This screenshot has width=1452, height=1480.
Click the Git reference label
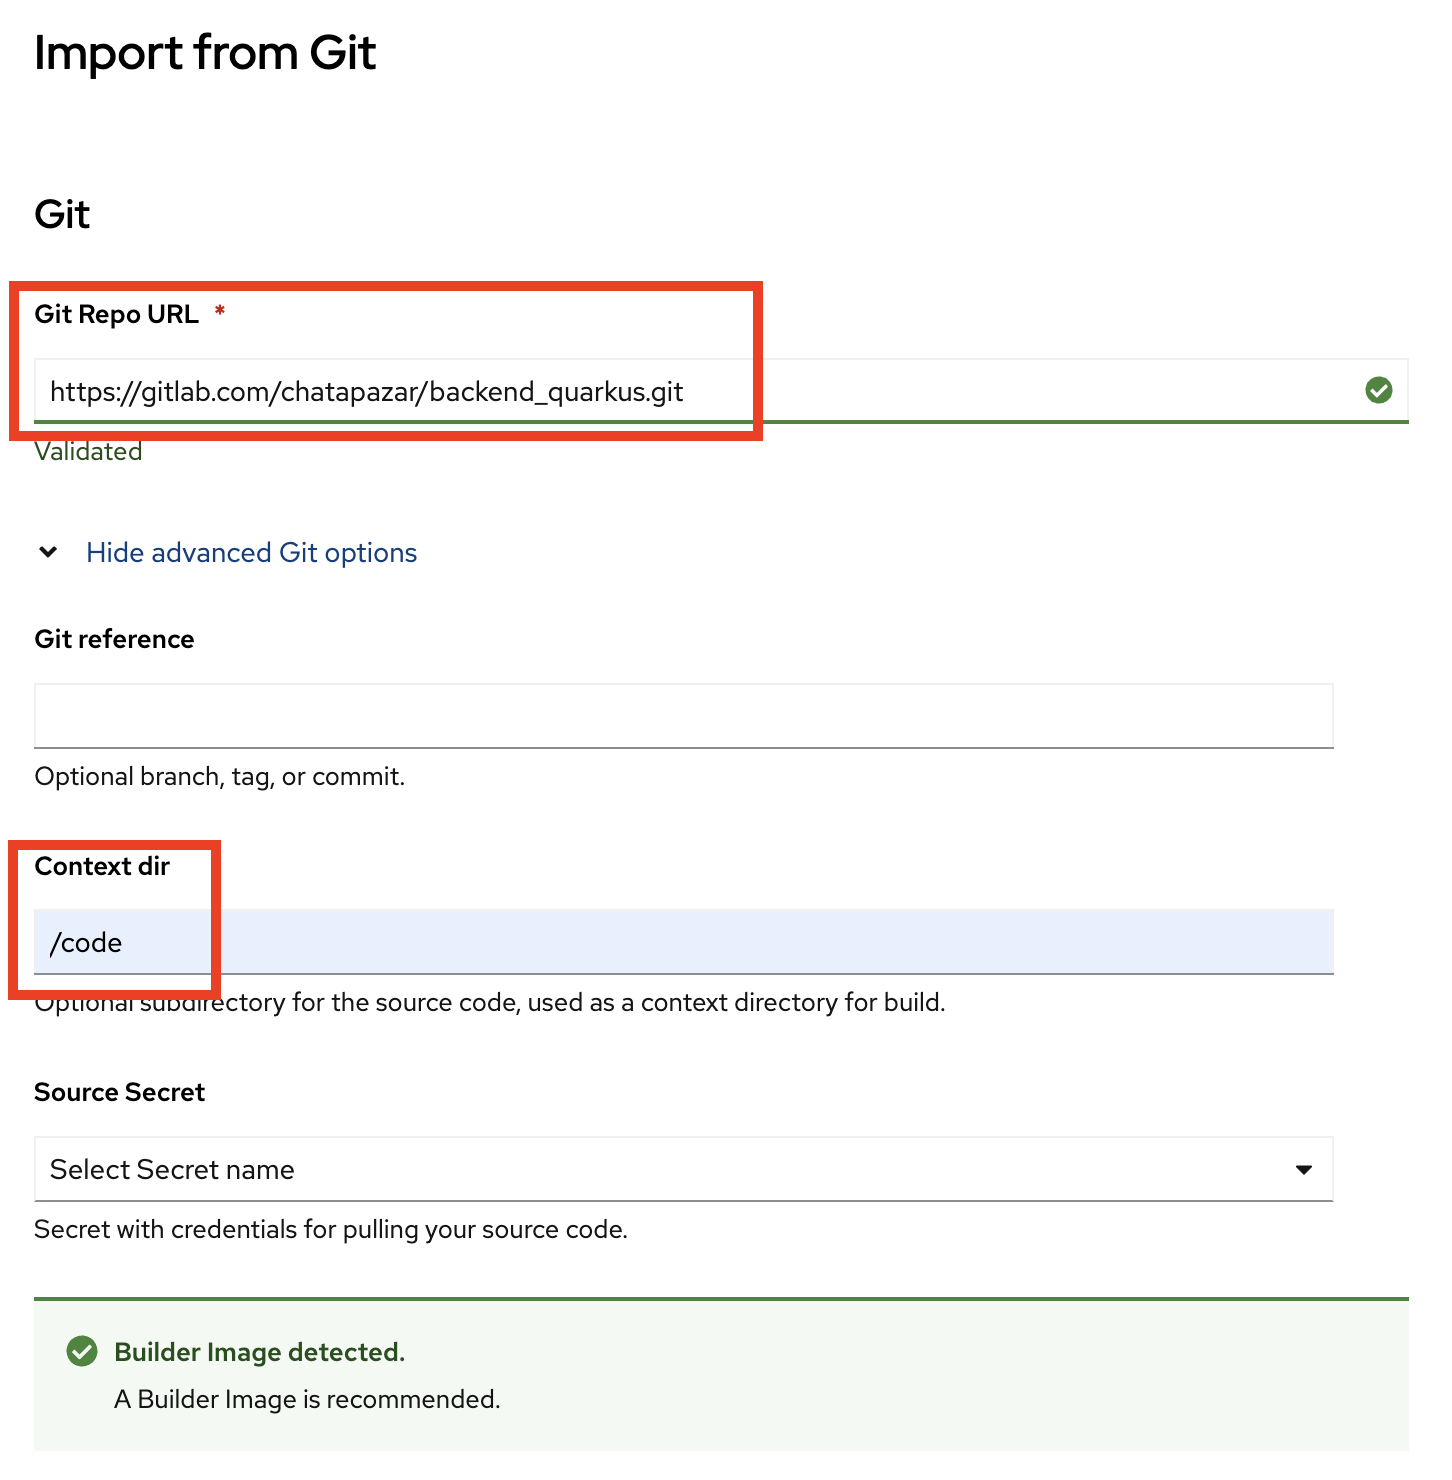(x=115, y=639)
